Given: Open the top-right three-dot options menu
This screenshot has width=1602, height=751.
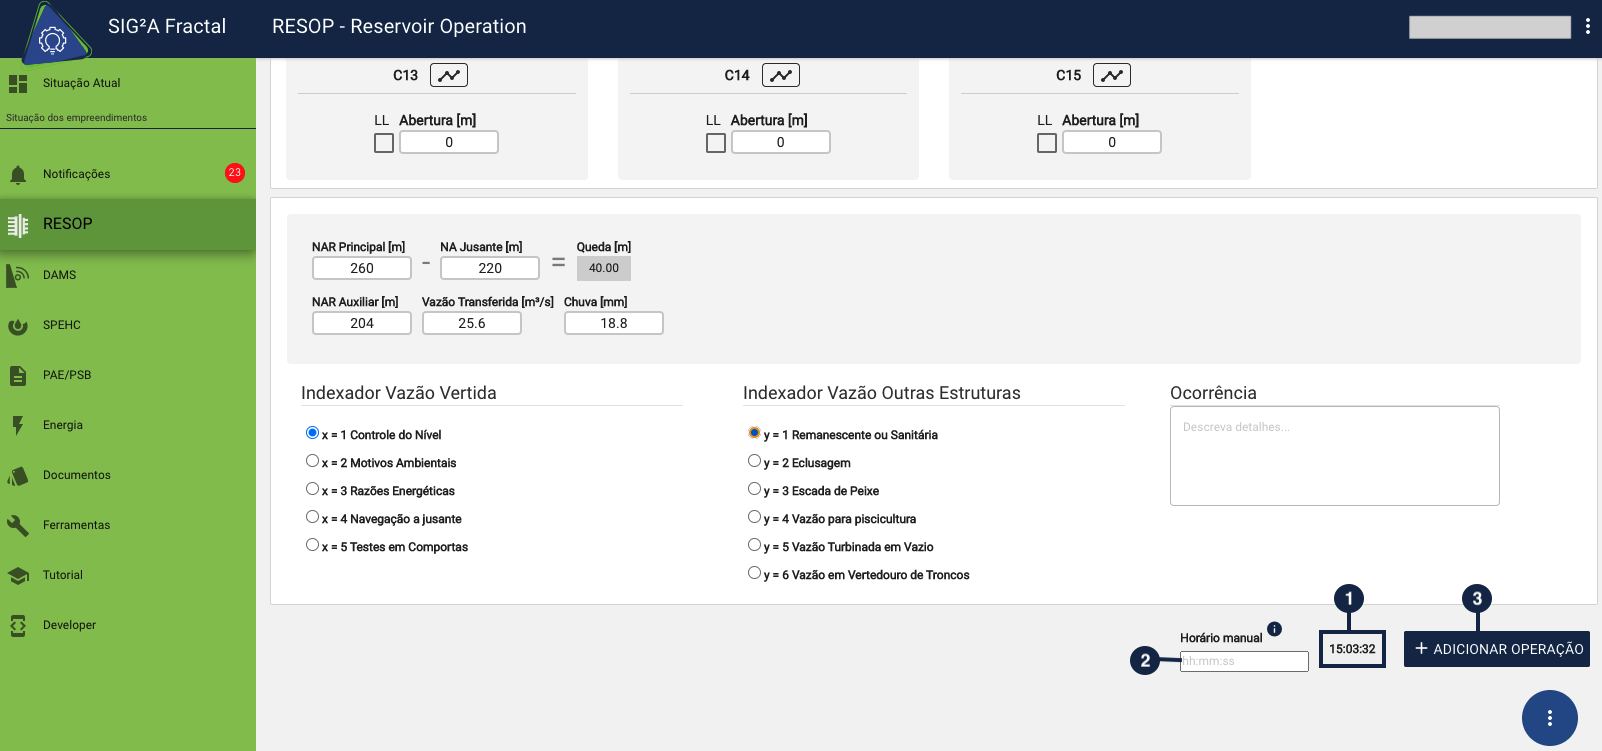Looking at the screenshot, I should tap(1587, 27).
